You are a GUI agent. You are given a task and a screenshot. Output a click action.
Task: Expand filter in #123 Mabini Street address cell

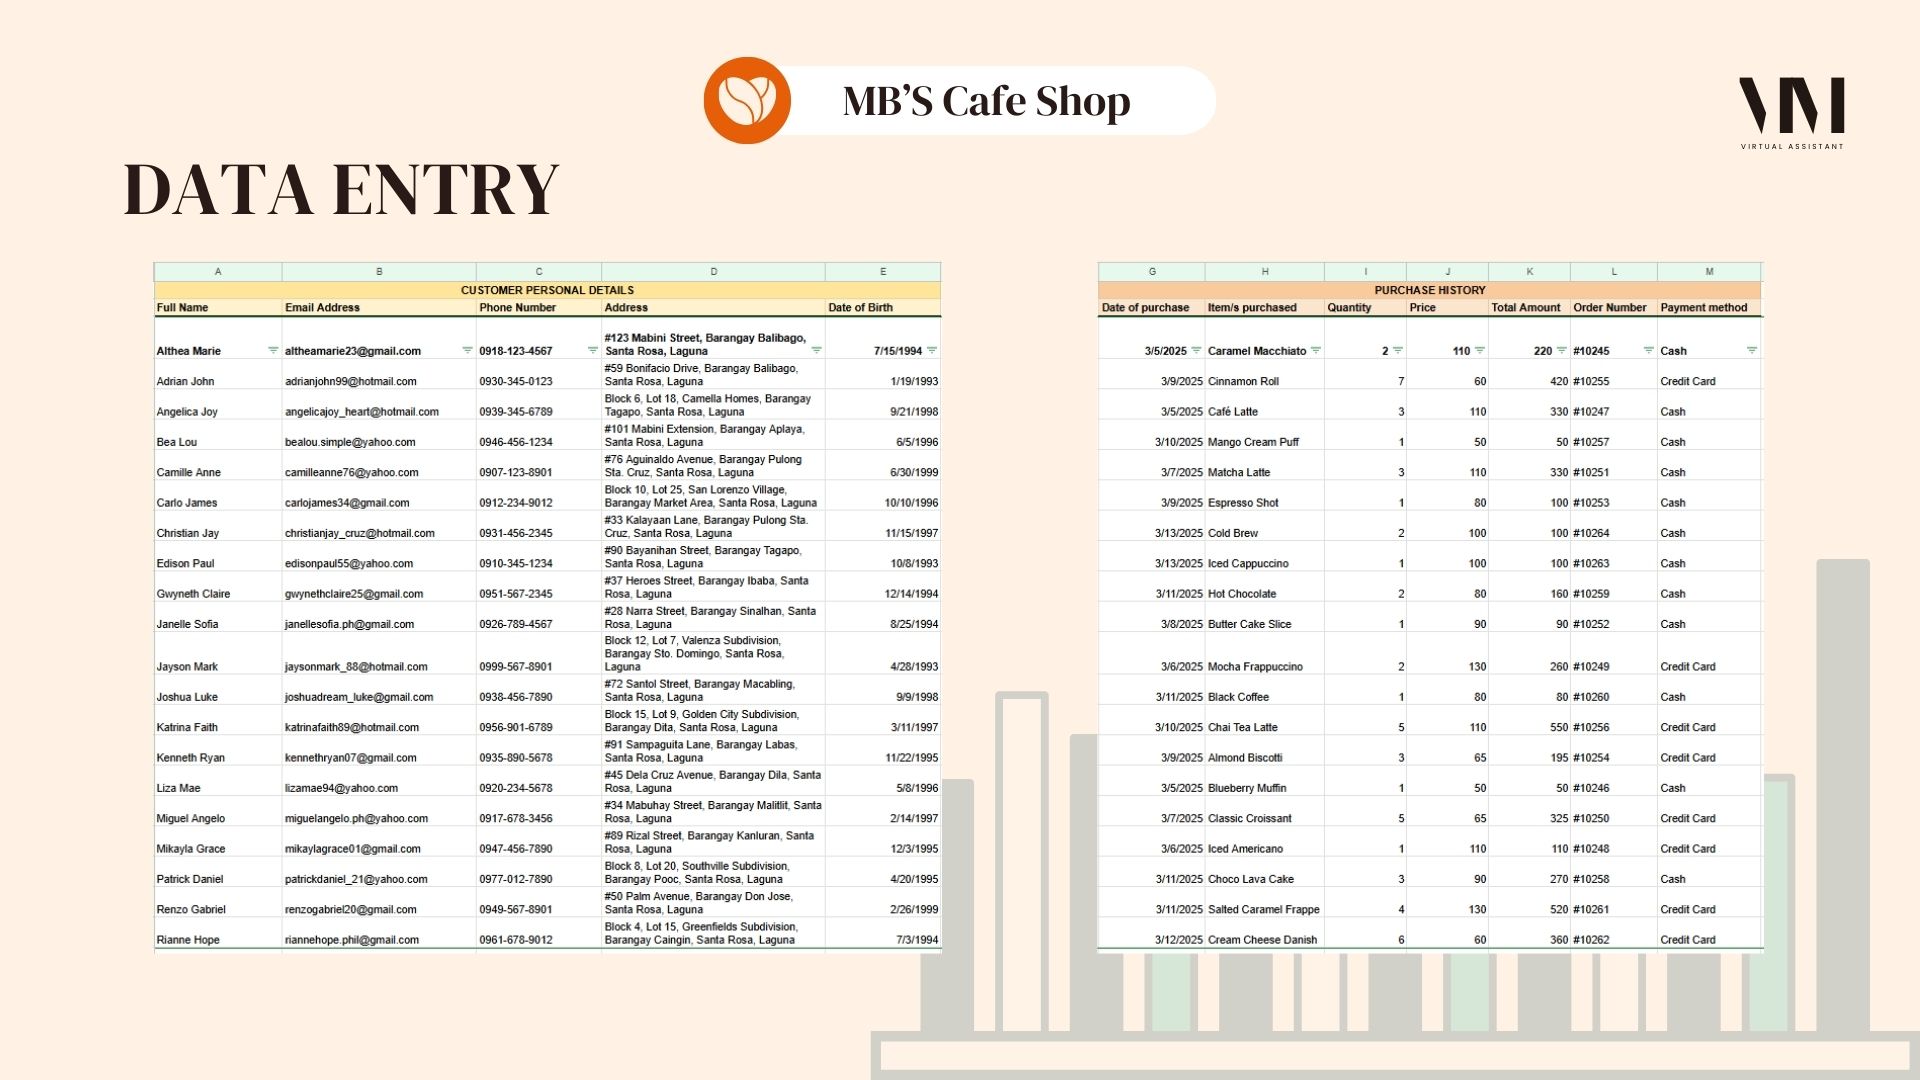coord(816,351)
